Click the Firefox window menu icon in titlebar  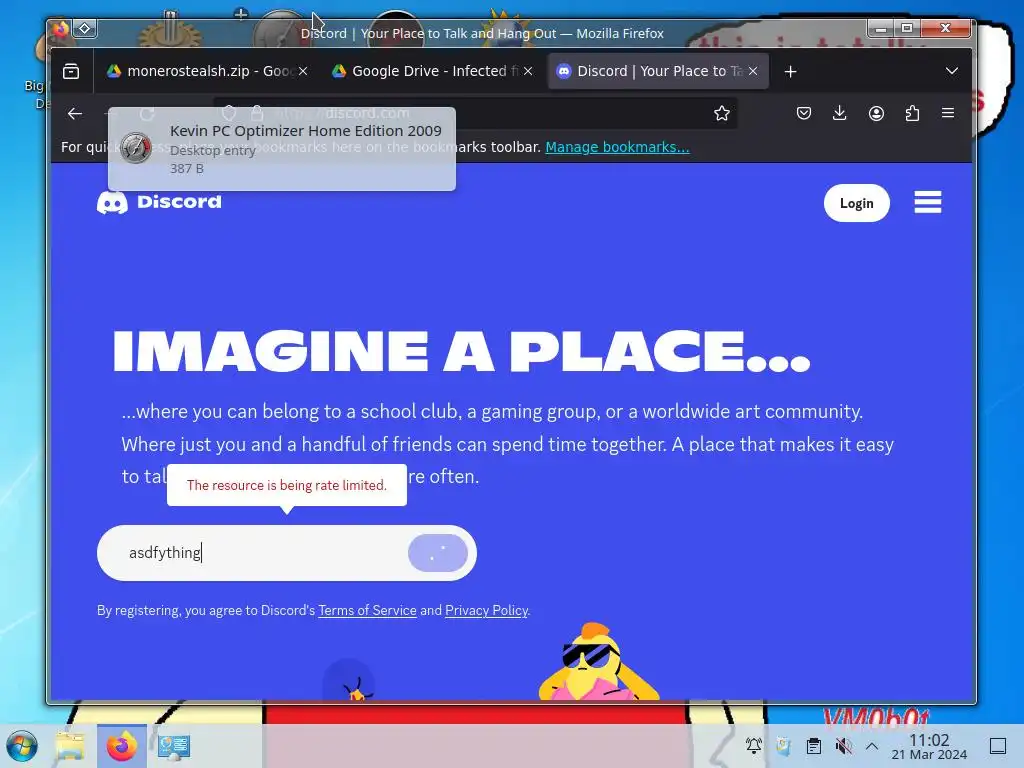[x=61, y=28]
